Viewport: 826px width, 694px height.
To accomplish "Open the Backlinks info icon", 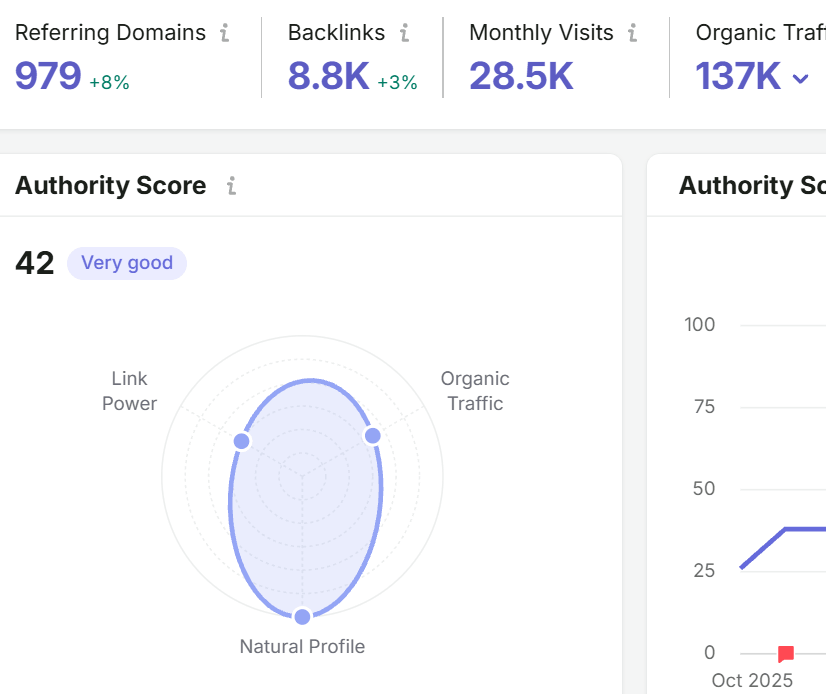I will [x=405, y=33].
